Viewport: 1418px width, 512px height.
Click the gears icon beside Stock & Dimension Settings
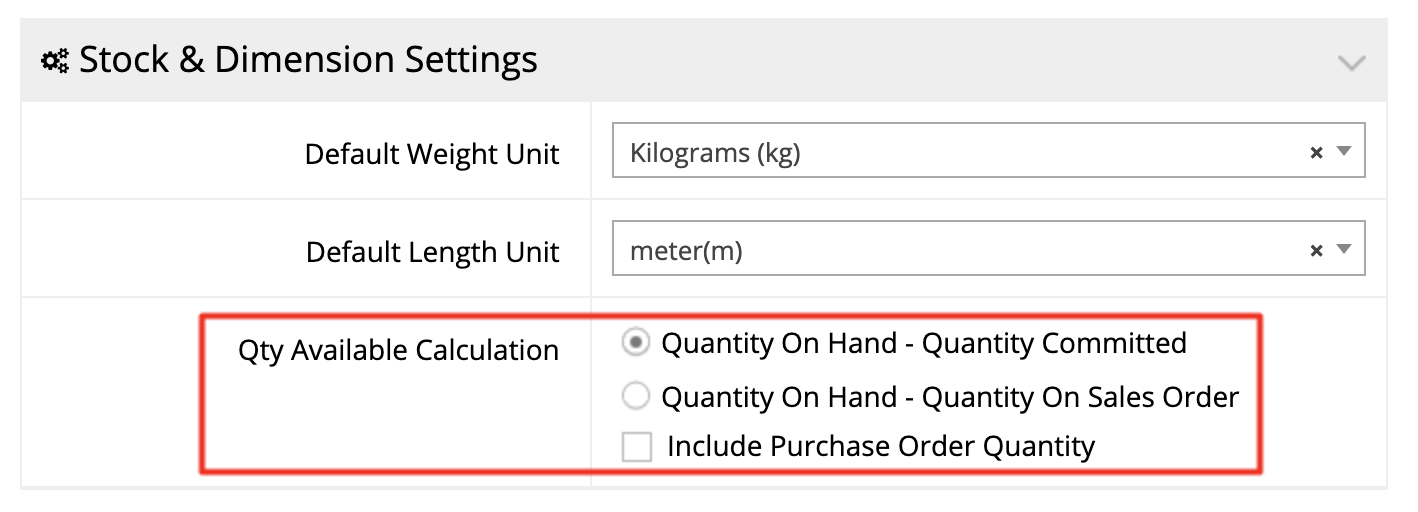tap(54, 61)
